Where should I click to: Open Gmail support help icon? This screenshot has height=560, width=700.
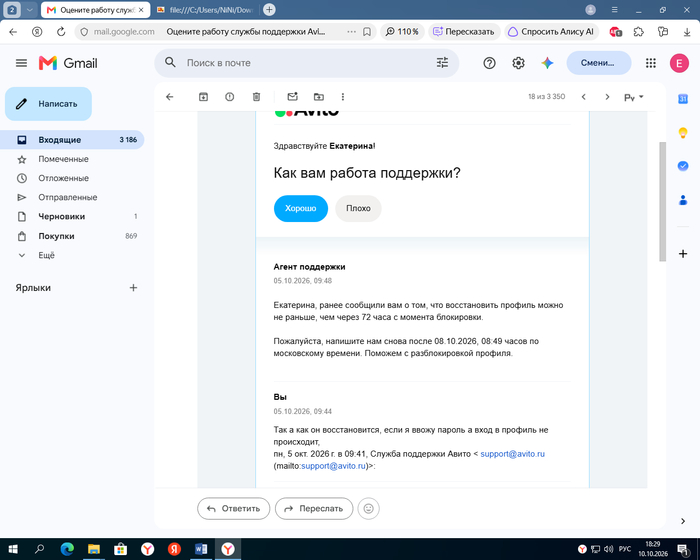click(489, 63)
